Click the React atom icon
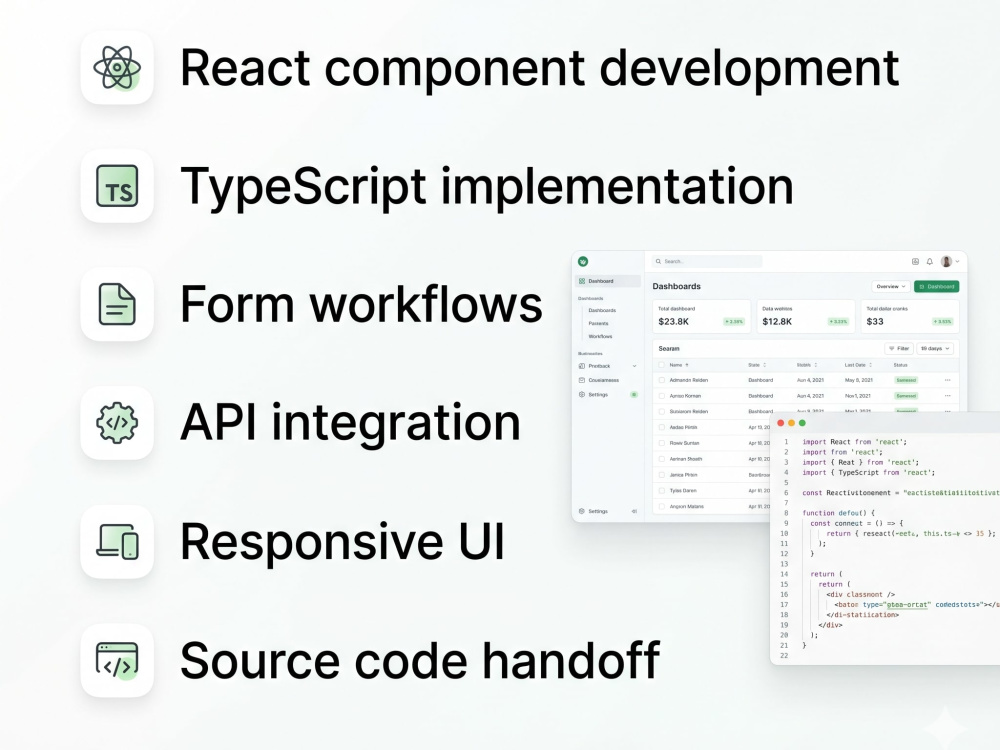The width and height of the screenshot is (1000, 750). pos(117,68)
